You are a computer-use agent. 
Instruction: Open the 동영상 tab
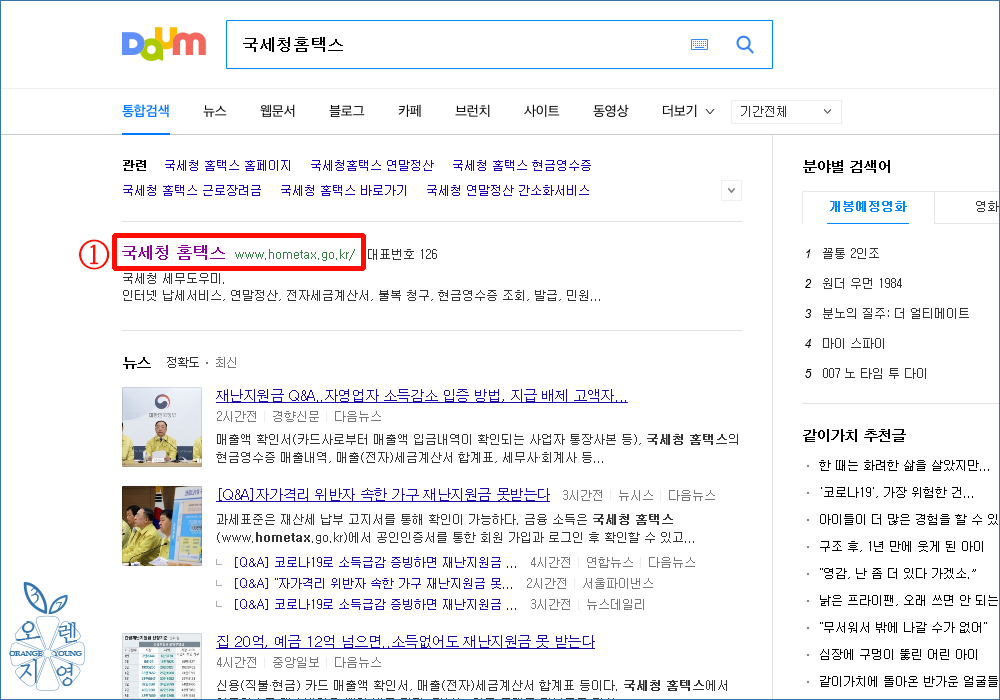coord(611,111)
